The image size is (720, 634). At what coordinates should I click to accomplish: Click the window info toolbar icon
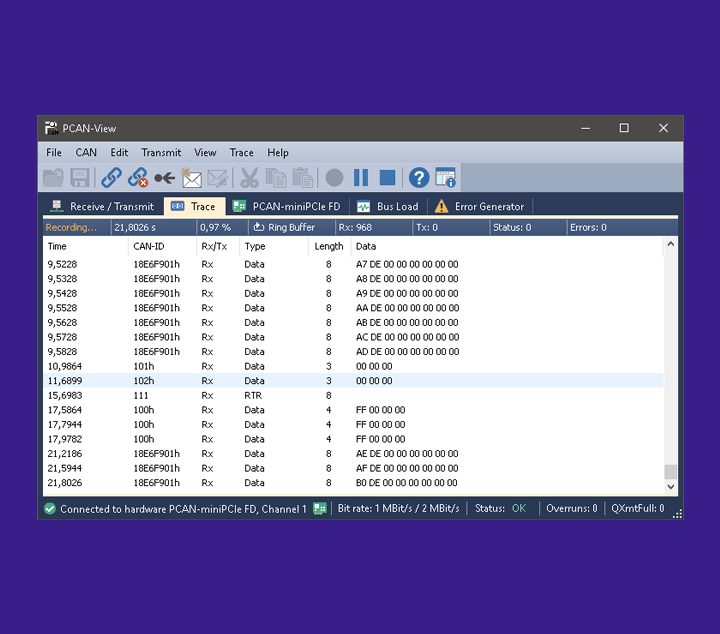[445, 178]
